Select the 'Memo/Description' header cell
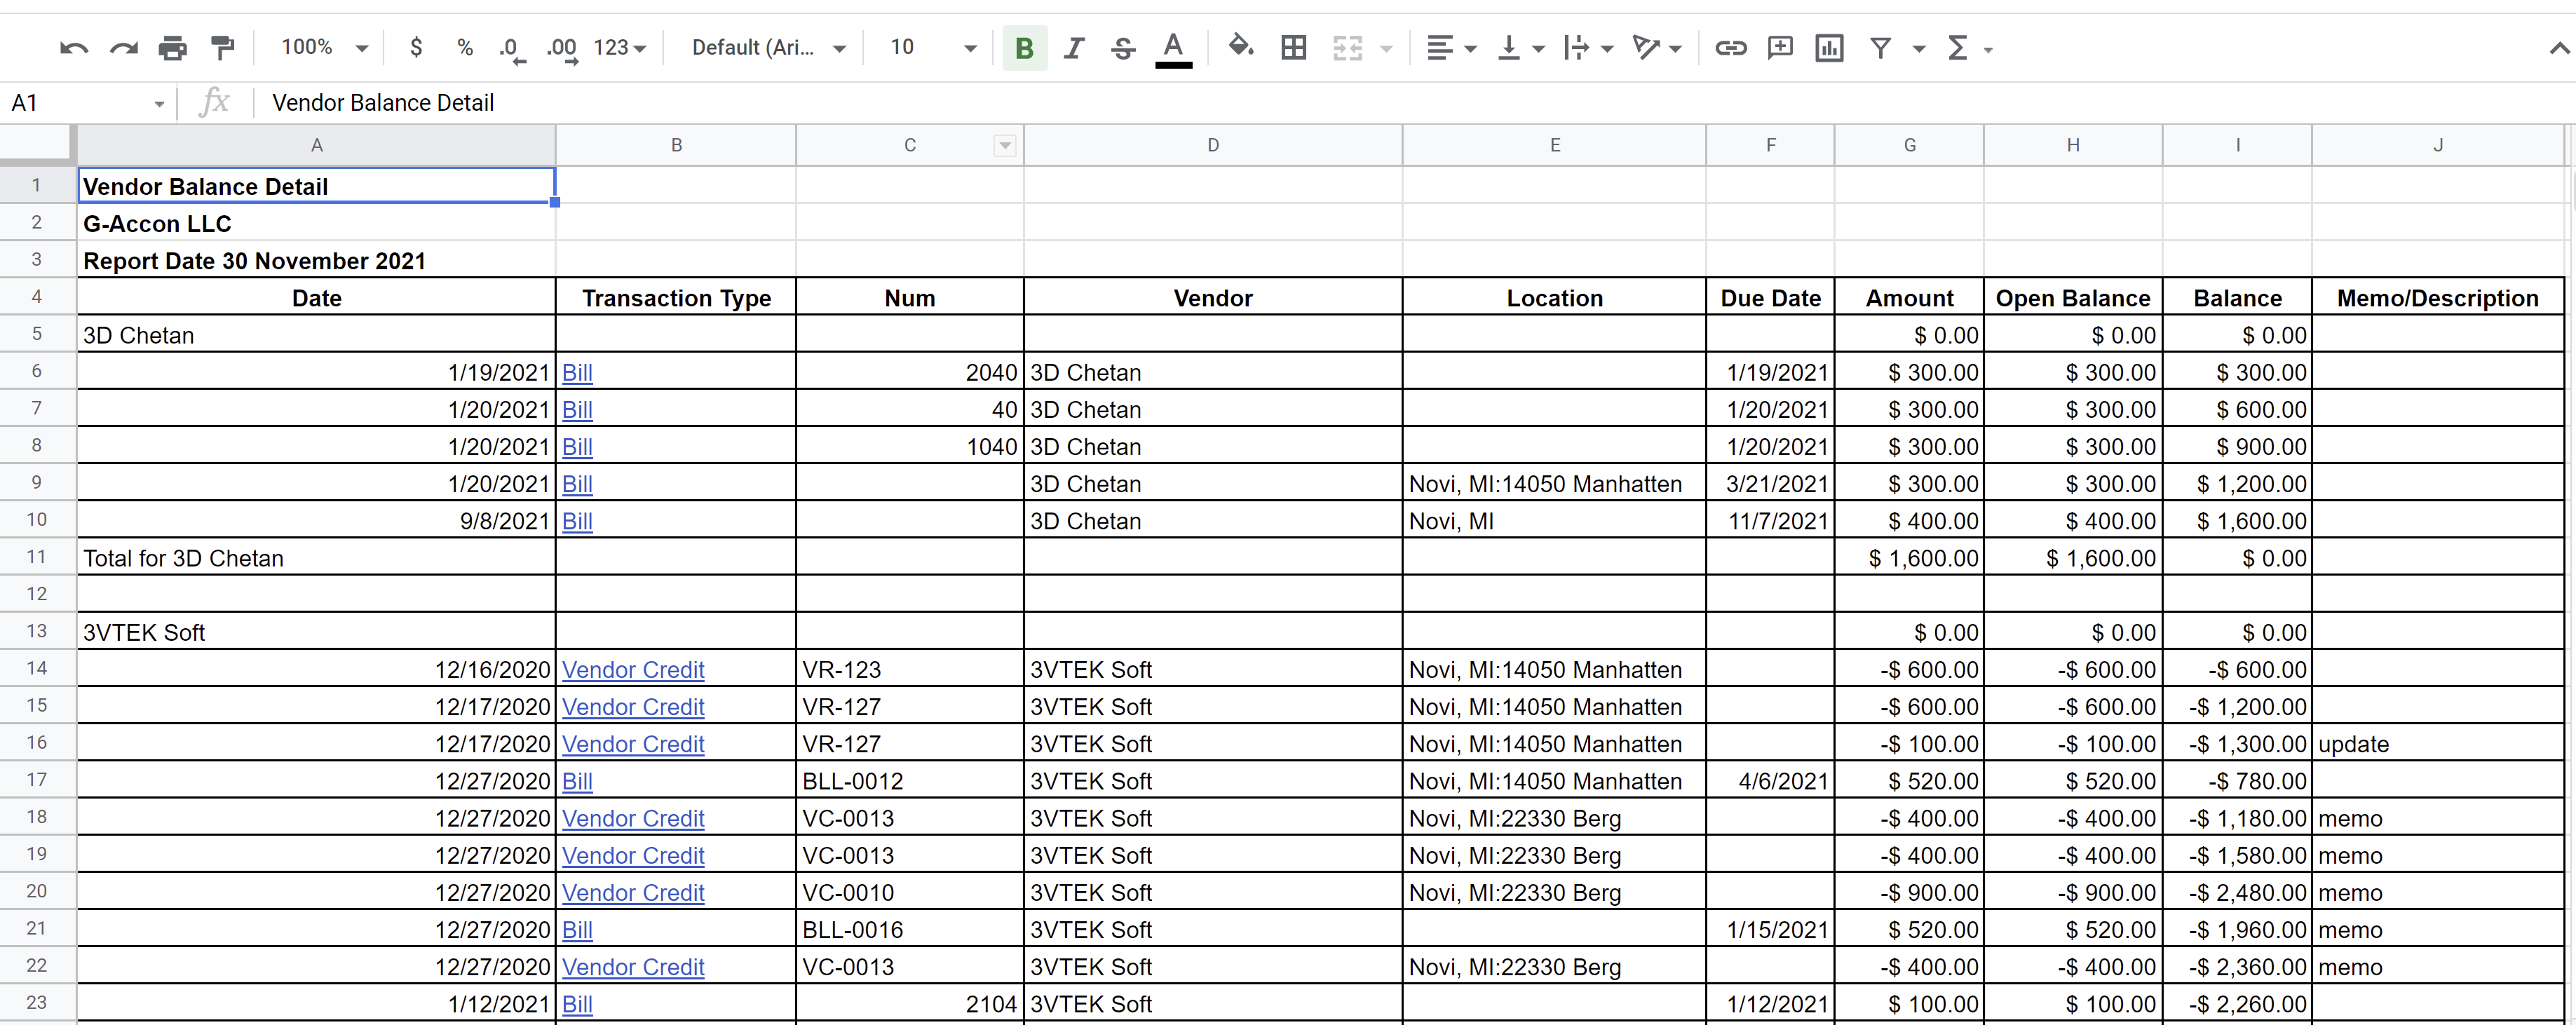 pyautogui.click(x=2438, y=298)
